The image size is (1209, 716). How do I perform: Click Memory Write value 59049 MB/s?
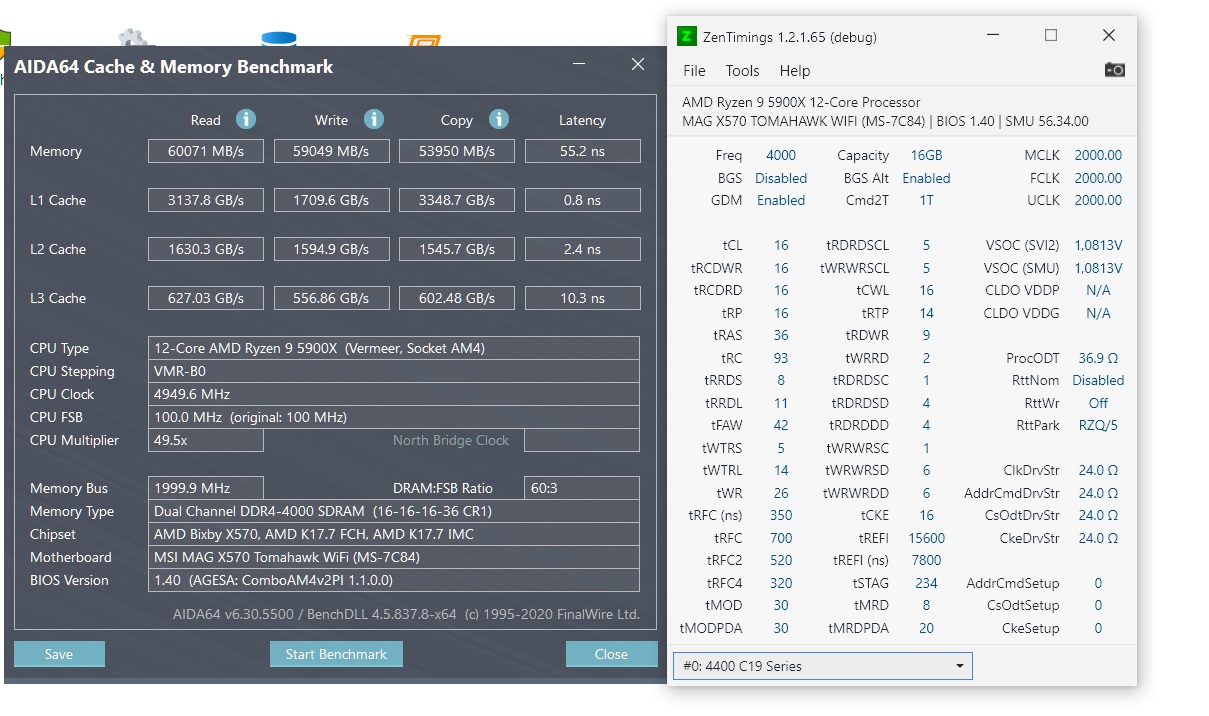(331, 151)
